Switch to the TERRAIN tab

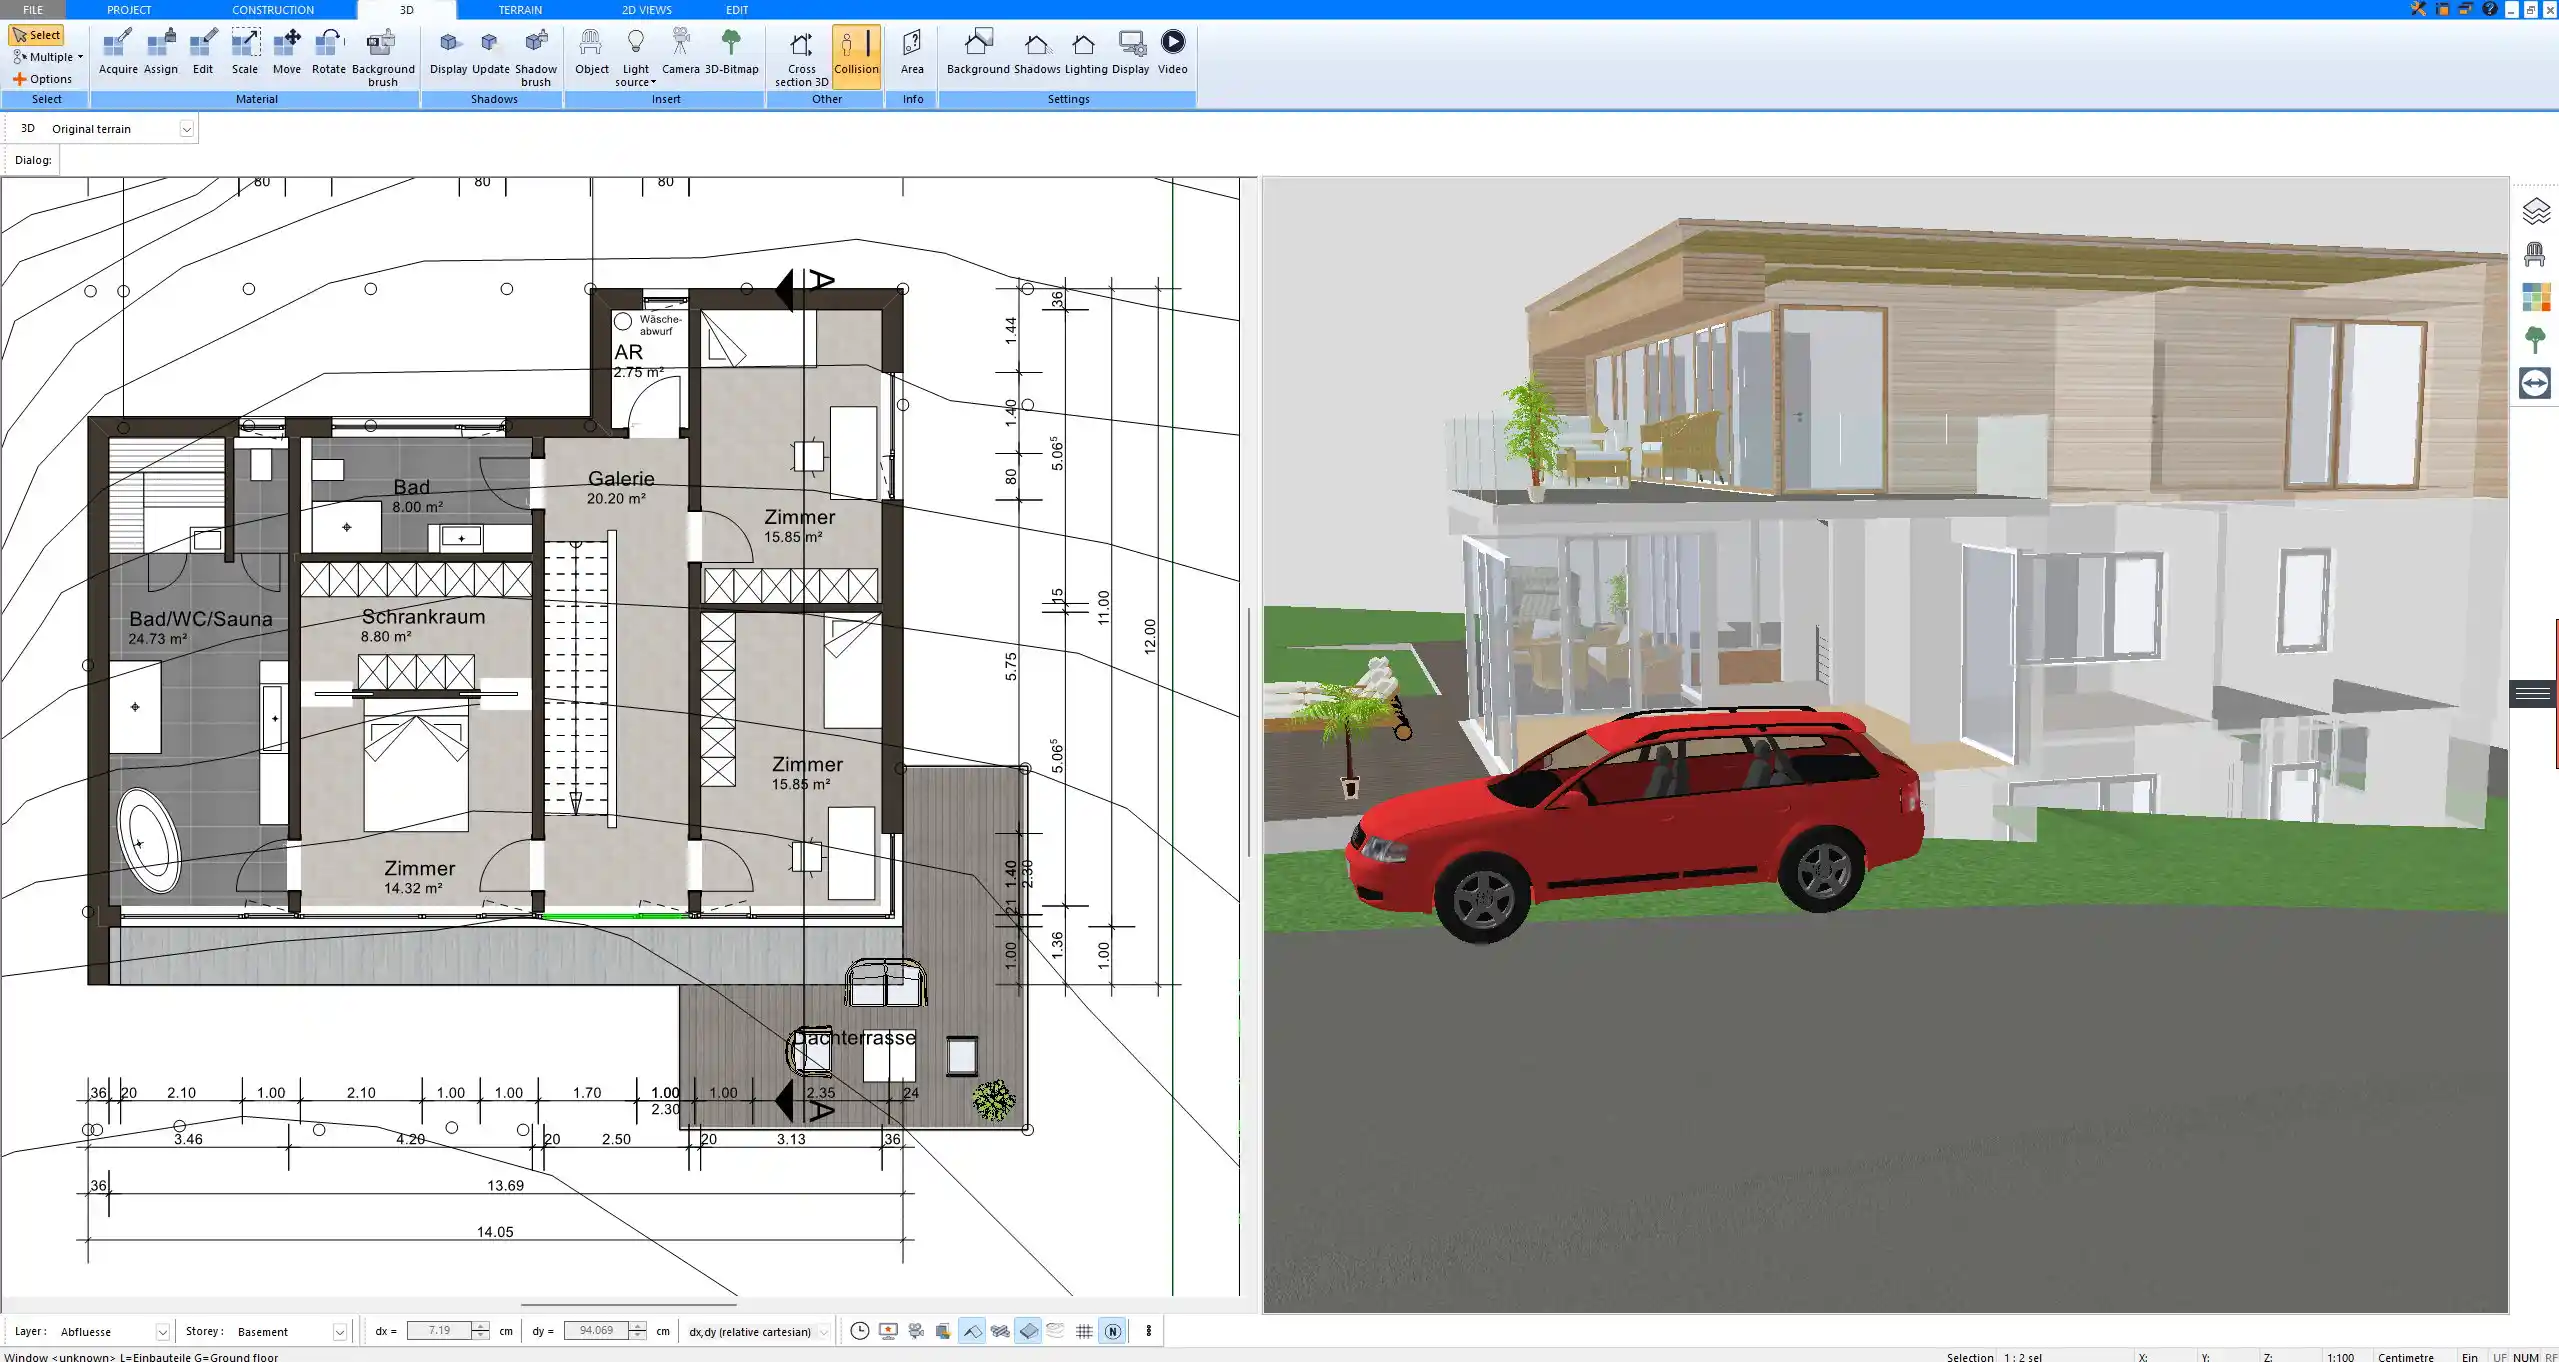[x=520, y=9]
